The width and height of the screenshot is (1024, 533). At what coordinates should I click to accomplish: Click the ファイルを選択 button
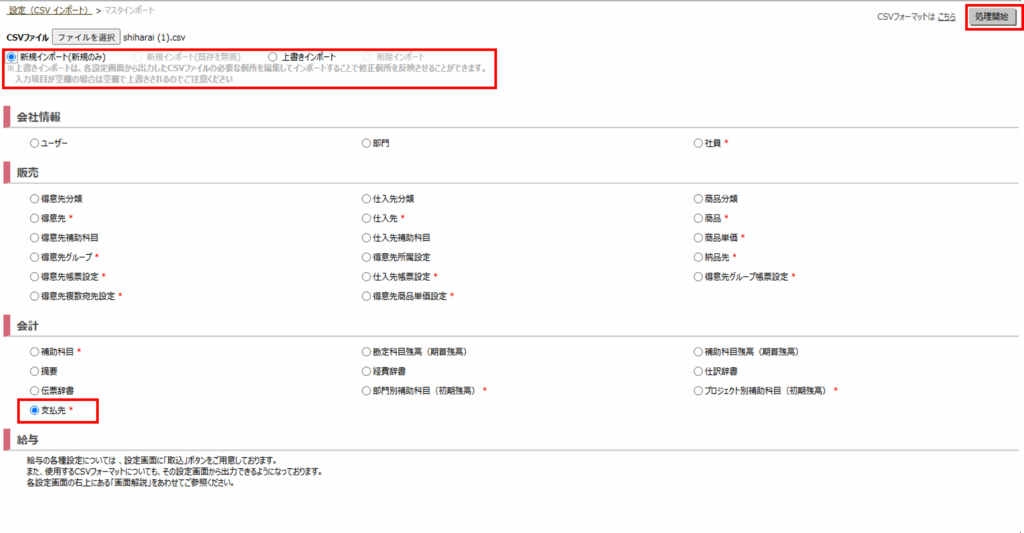coord(86,37)
